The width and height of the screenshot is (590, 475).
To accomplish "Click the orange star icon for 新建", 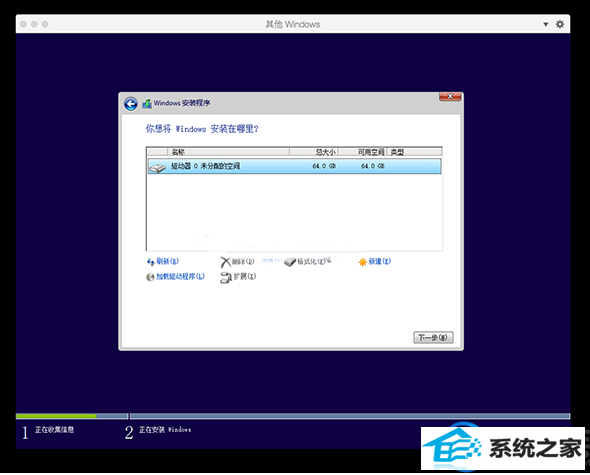I will (362, 262).
